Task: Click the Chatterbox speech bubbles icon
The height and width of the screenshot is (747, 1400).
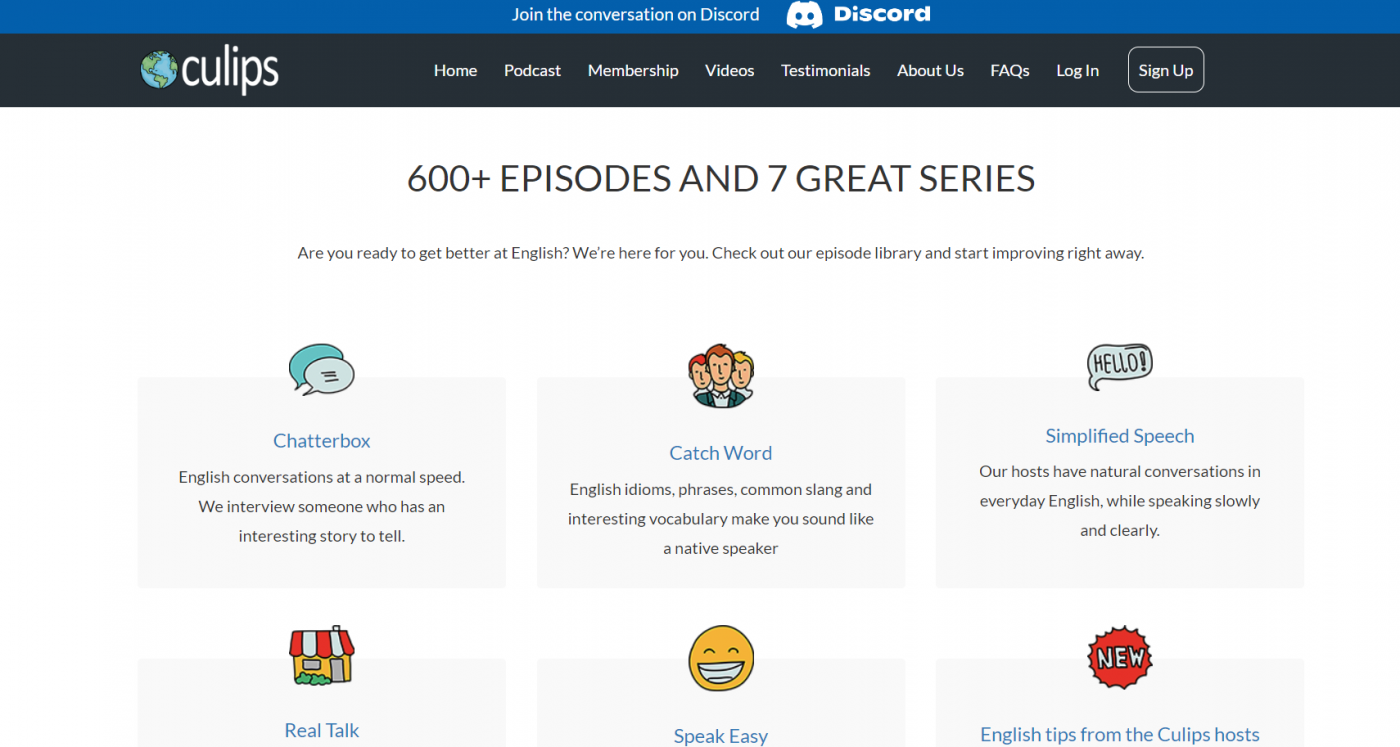Action: [x=321, y=369]
